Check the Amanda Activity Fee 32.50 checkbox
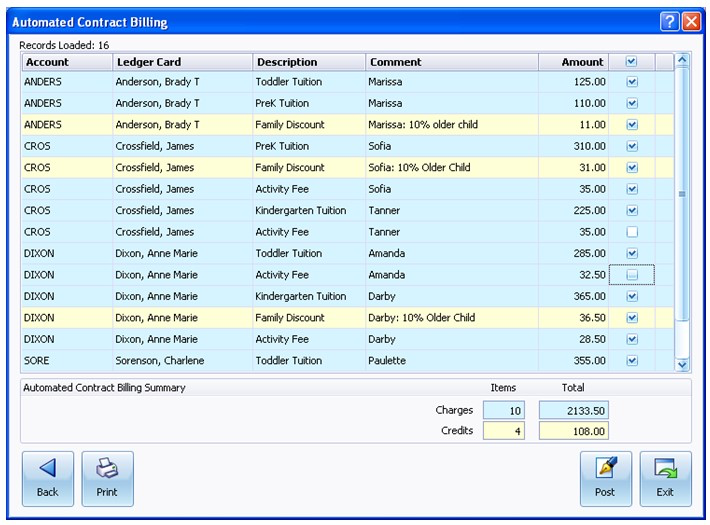 632,275
